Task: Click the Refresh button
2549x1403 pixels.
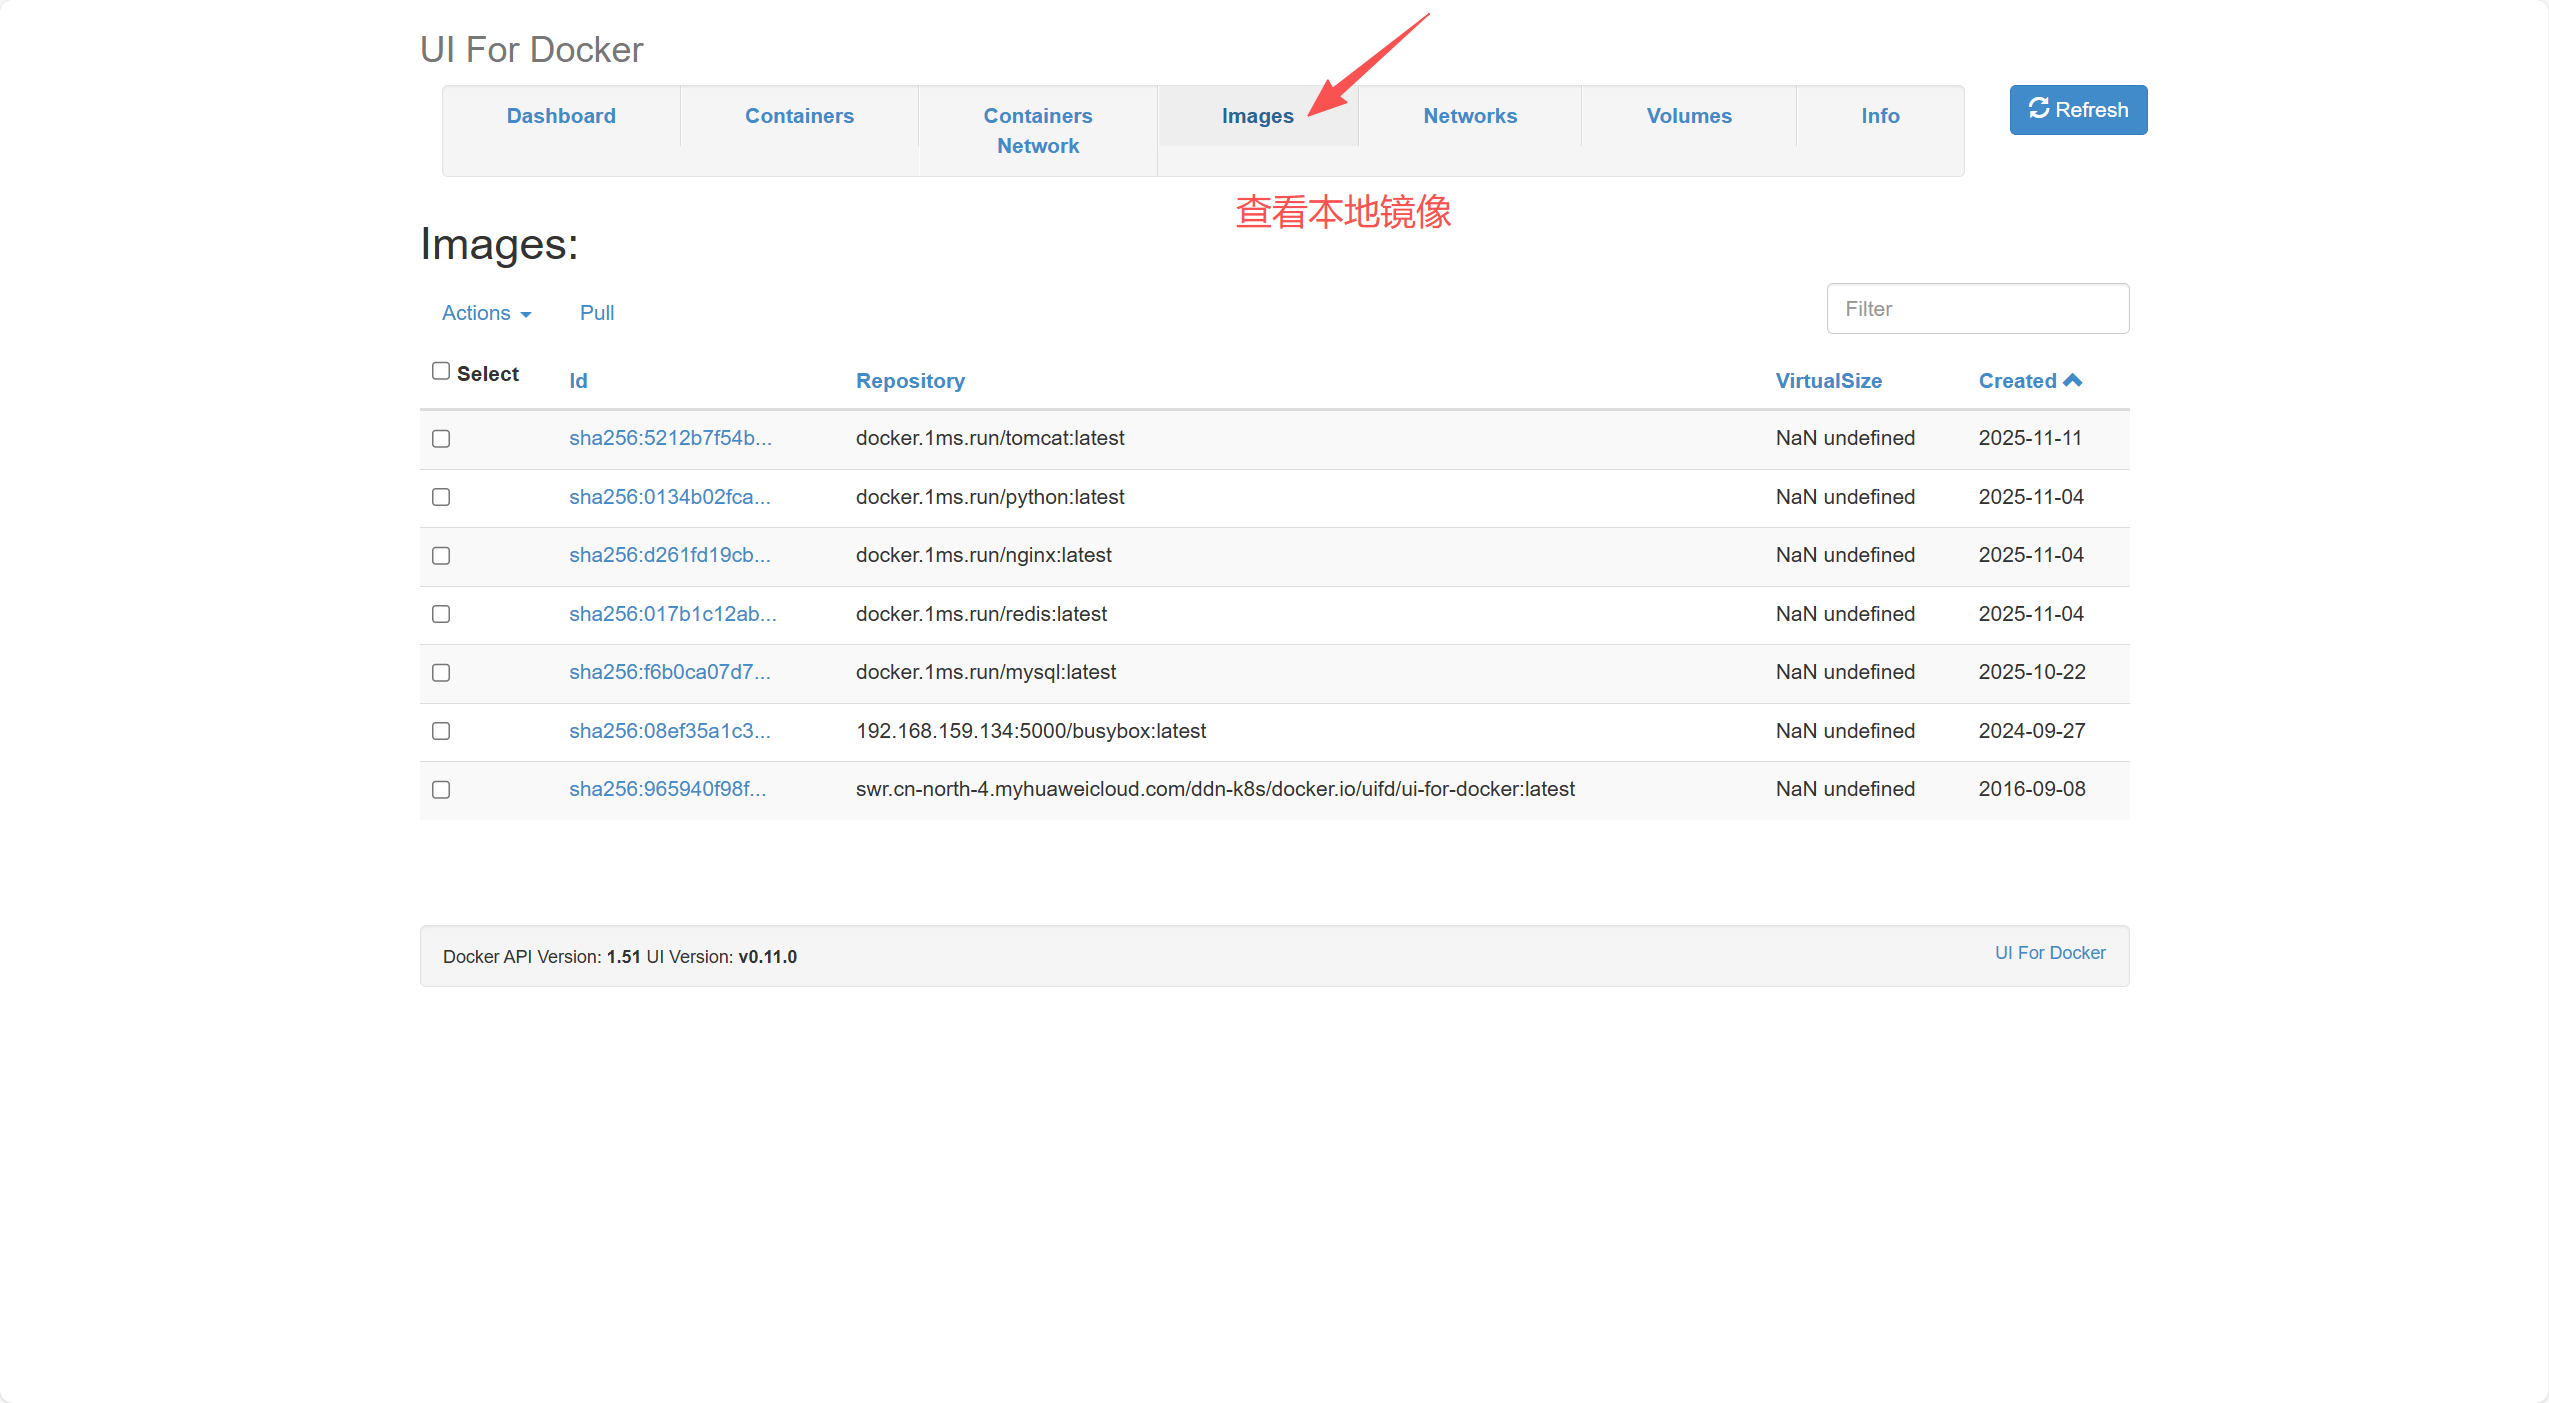Action: click(2077, 110)
